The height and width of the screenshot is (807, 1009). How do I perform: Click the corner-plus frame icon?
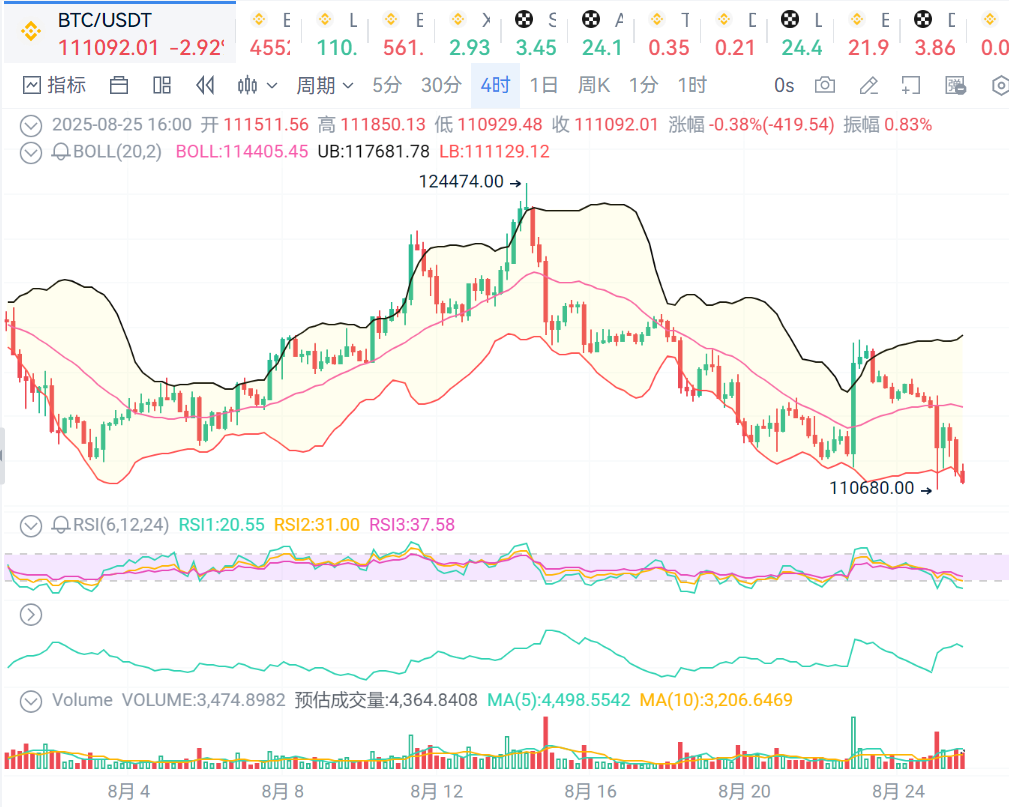(x=911, y=85)
